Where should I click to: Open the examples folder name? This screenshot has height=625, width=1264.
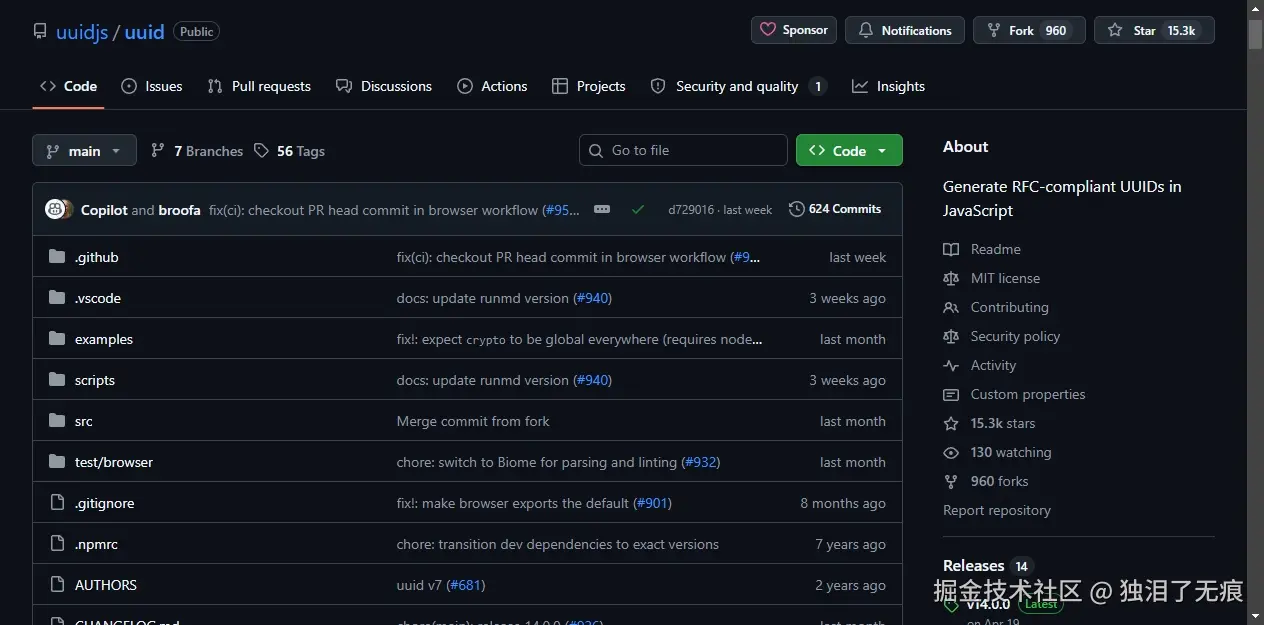[104, 339]
